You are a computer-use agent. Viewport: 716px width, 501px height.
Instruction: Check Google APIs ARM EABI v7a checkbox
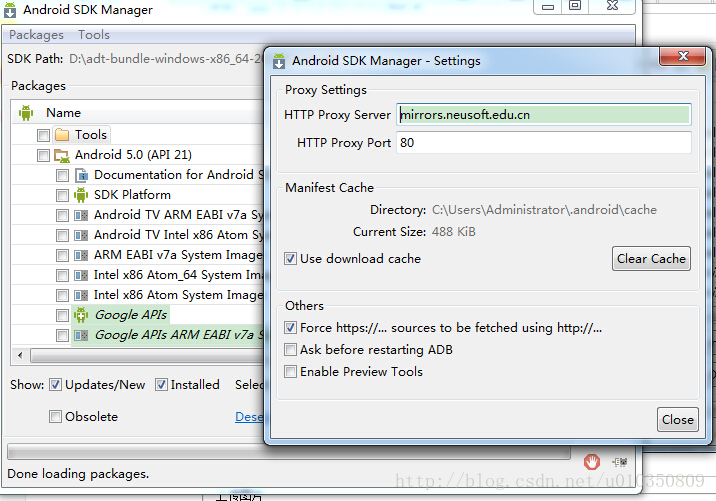point(63,336)
